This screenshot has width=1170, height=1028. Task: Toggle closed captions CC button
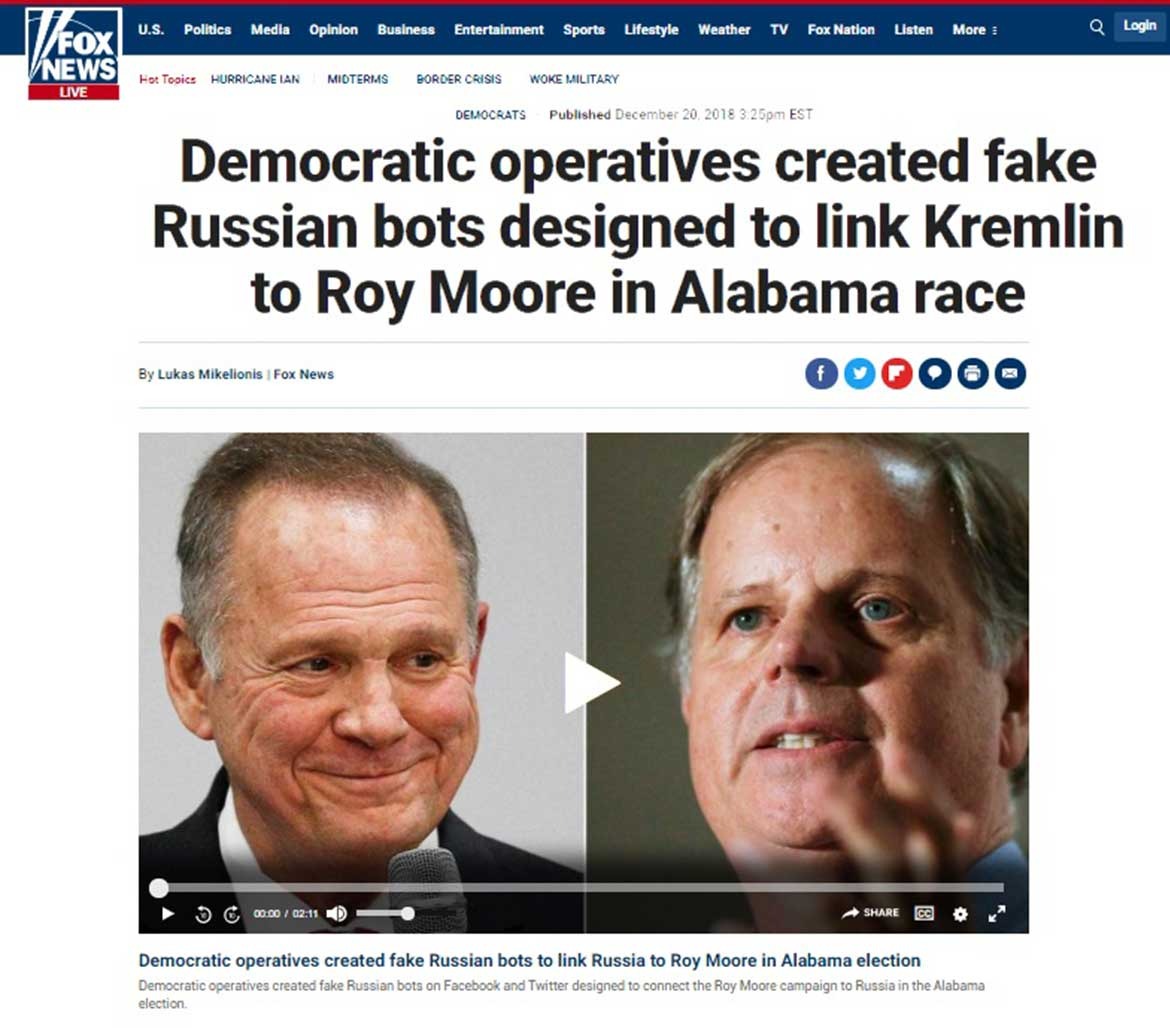pos(924,914)
